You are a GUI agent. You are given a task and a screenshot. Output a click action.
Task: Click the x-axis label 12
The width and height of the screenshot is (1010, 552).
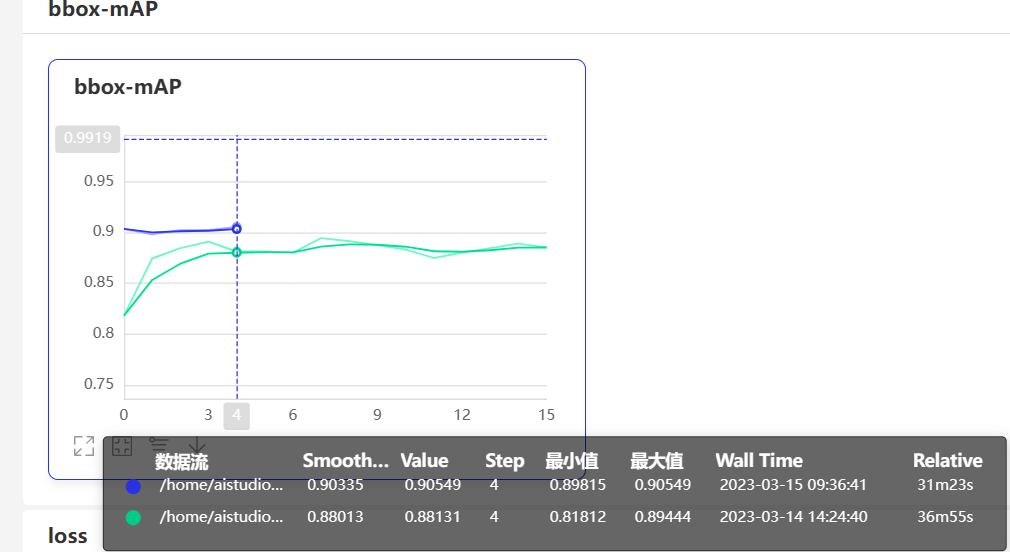[x=462, y=415]
